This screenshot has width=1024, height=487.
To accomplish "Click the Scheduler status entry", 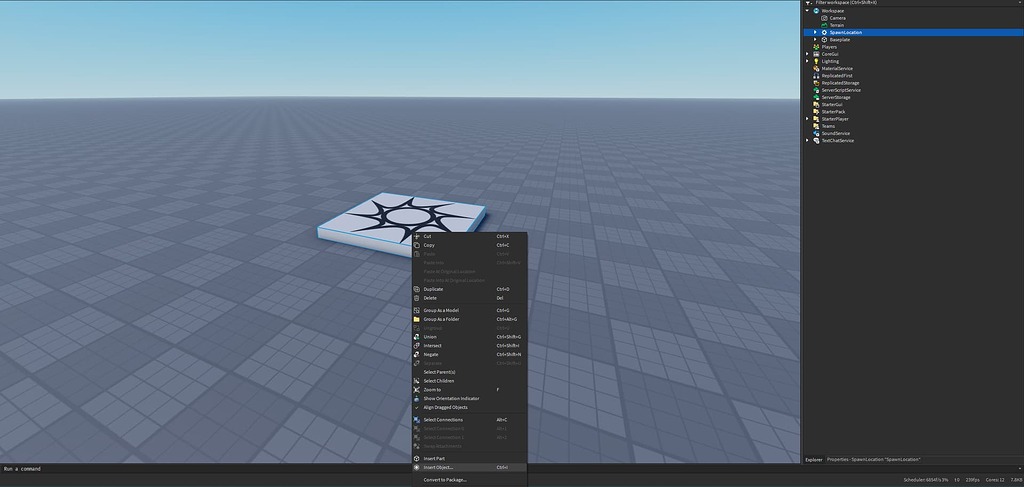I will coord(926,480).
